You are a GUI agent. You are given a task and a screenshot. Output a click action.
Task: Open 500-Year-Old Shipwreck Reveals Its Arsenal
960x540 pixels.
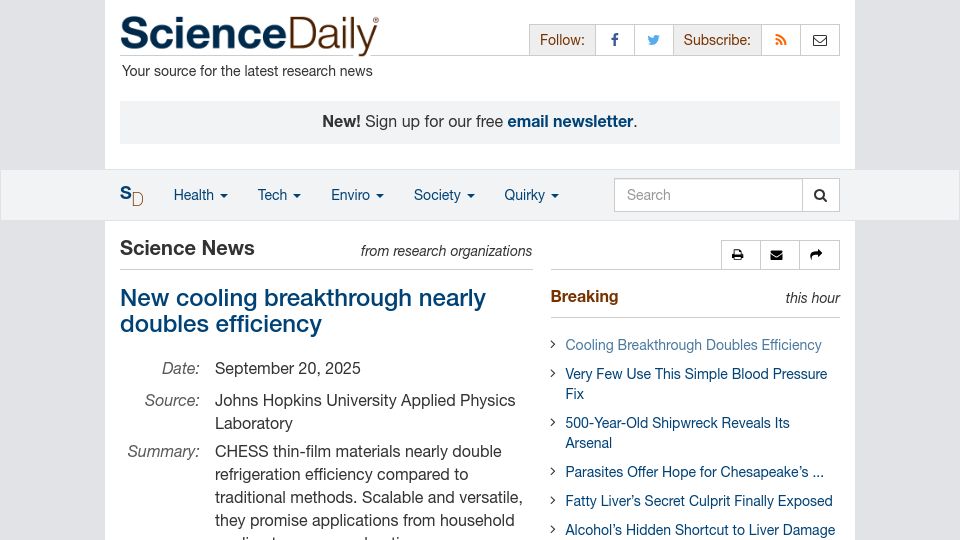677,433
